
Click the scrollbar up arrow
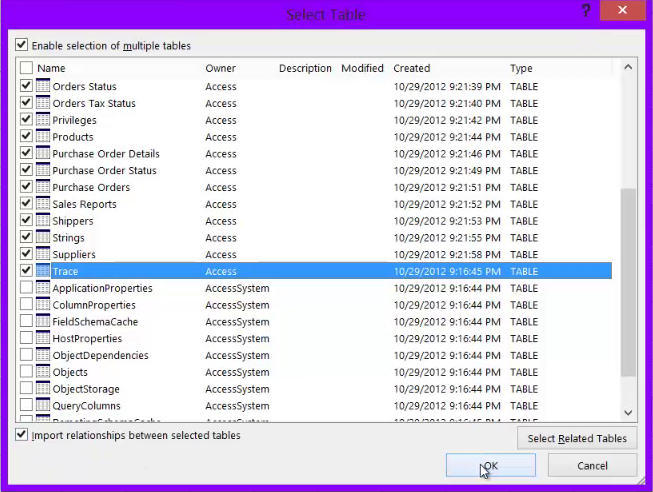point(629,67)
